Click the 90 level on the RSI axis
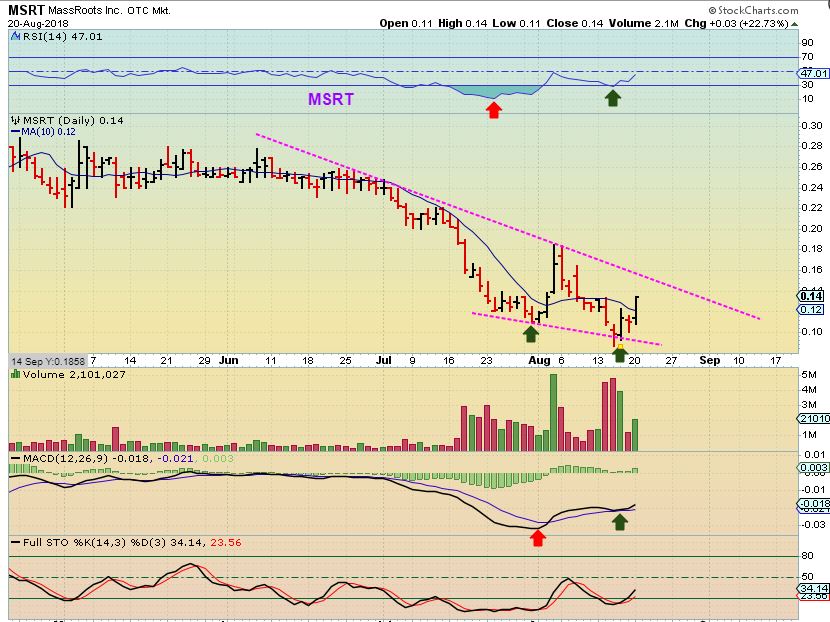This screenshot has width=830, height=622. pos(807,43)
